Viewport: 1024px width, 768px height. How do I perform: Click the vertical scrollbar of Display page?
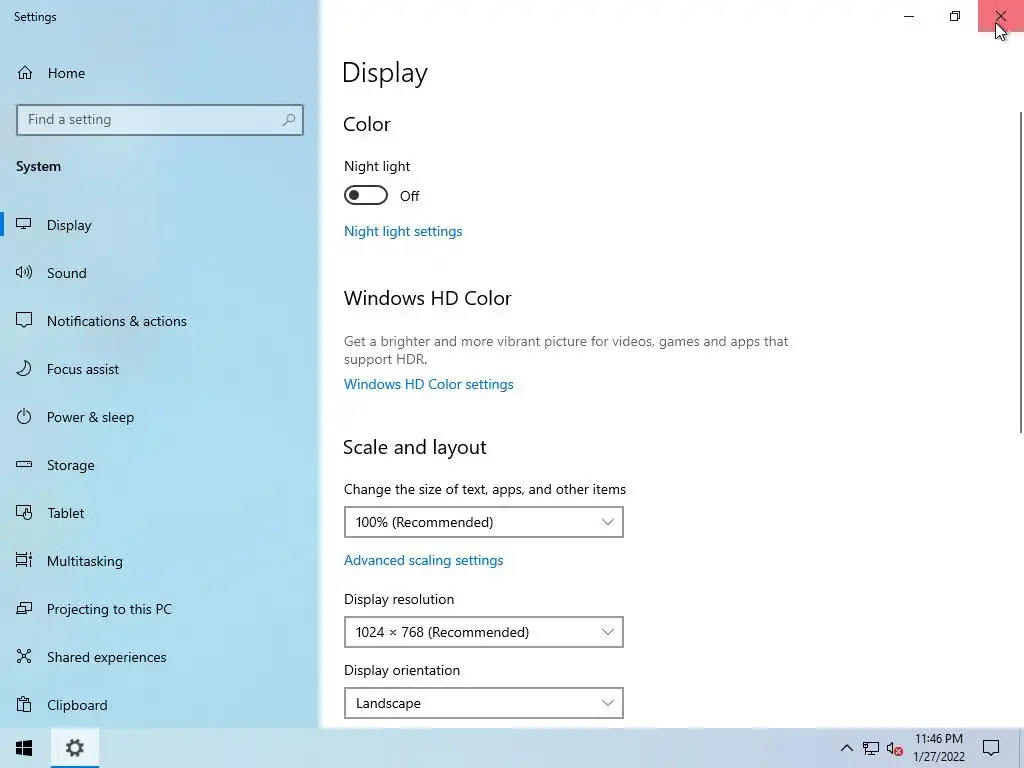[x=1021, y=272]
